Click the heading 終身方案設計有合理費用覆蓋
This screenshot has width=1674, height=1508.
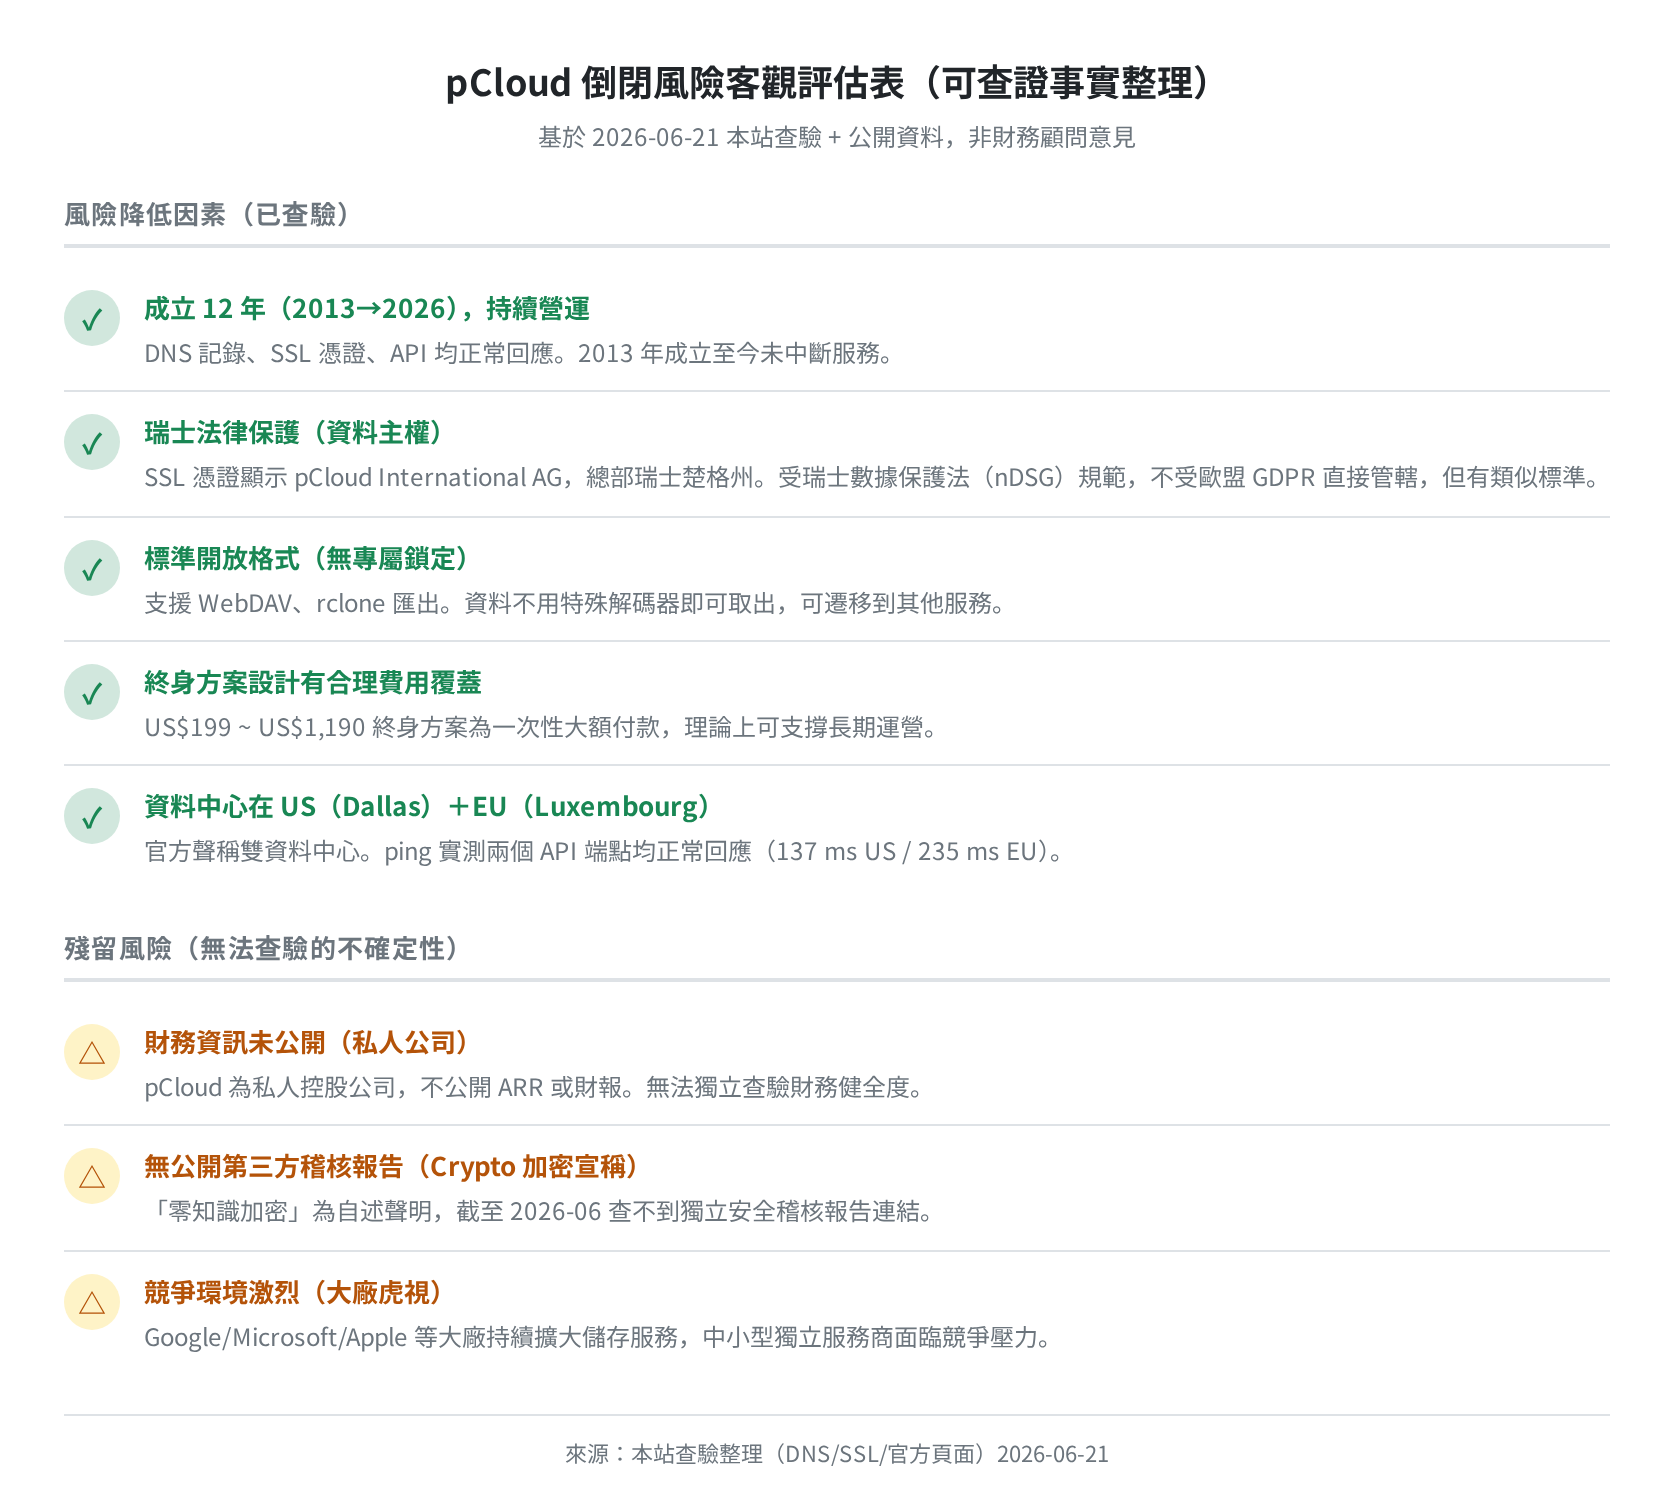pyautogui.click(x=313, y=683)
